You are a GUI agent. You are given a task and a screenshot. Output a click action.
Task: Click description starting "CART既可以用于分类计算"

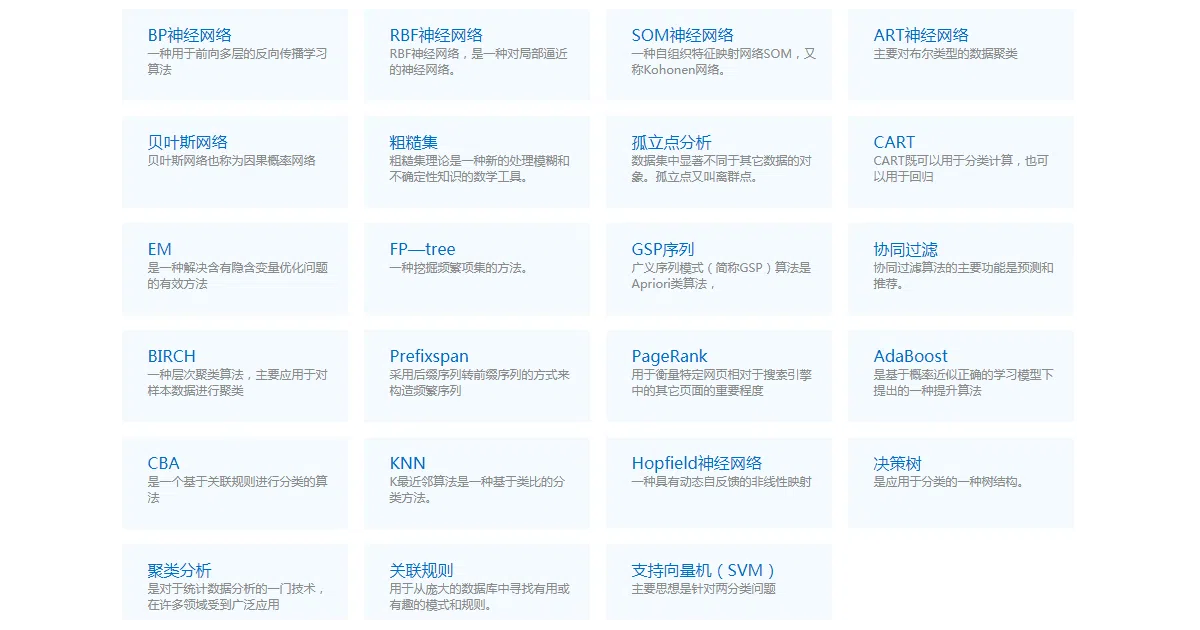(962, 169)
